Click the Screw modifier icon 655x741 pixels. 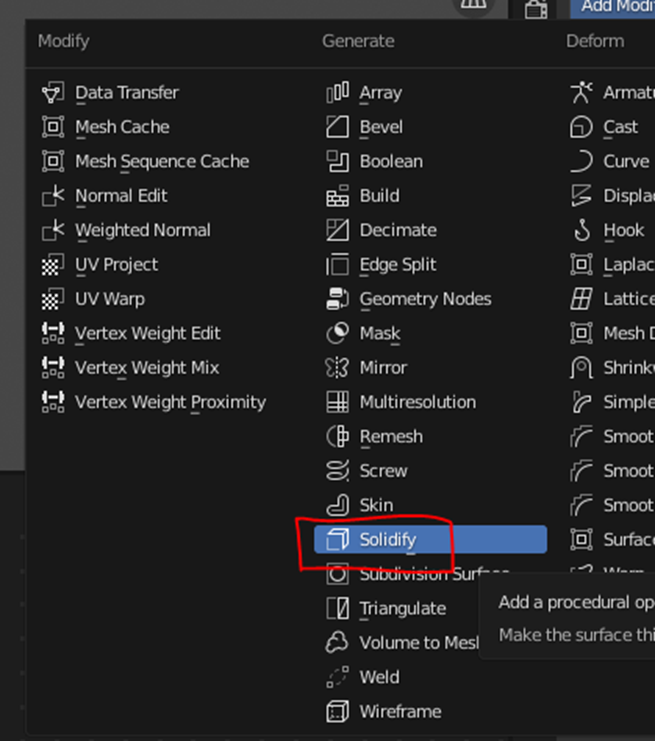(337, 471)
